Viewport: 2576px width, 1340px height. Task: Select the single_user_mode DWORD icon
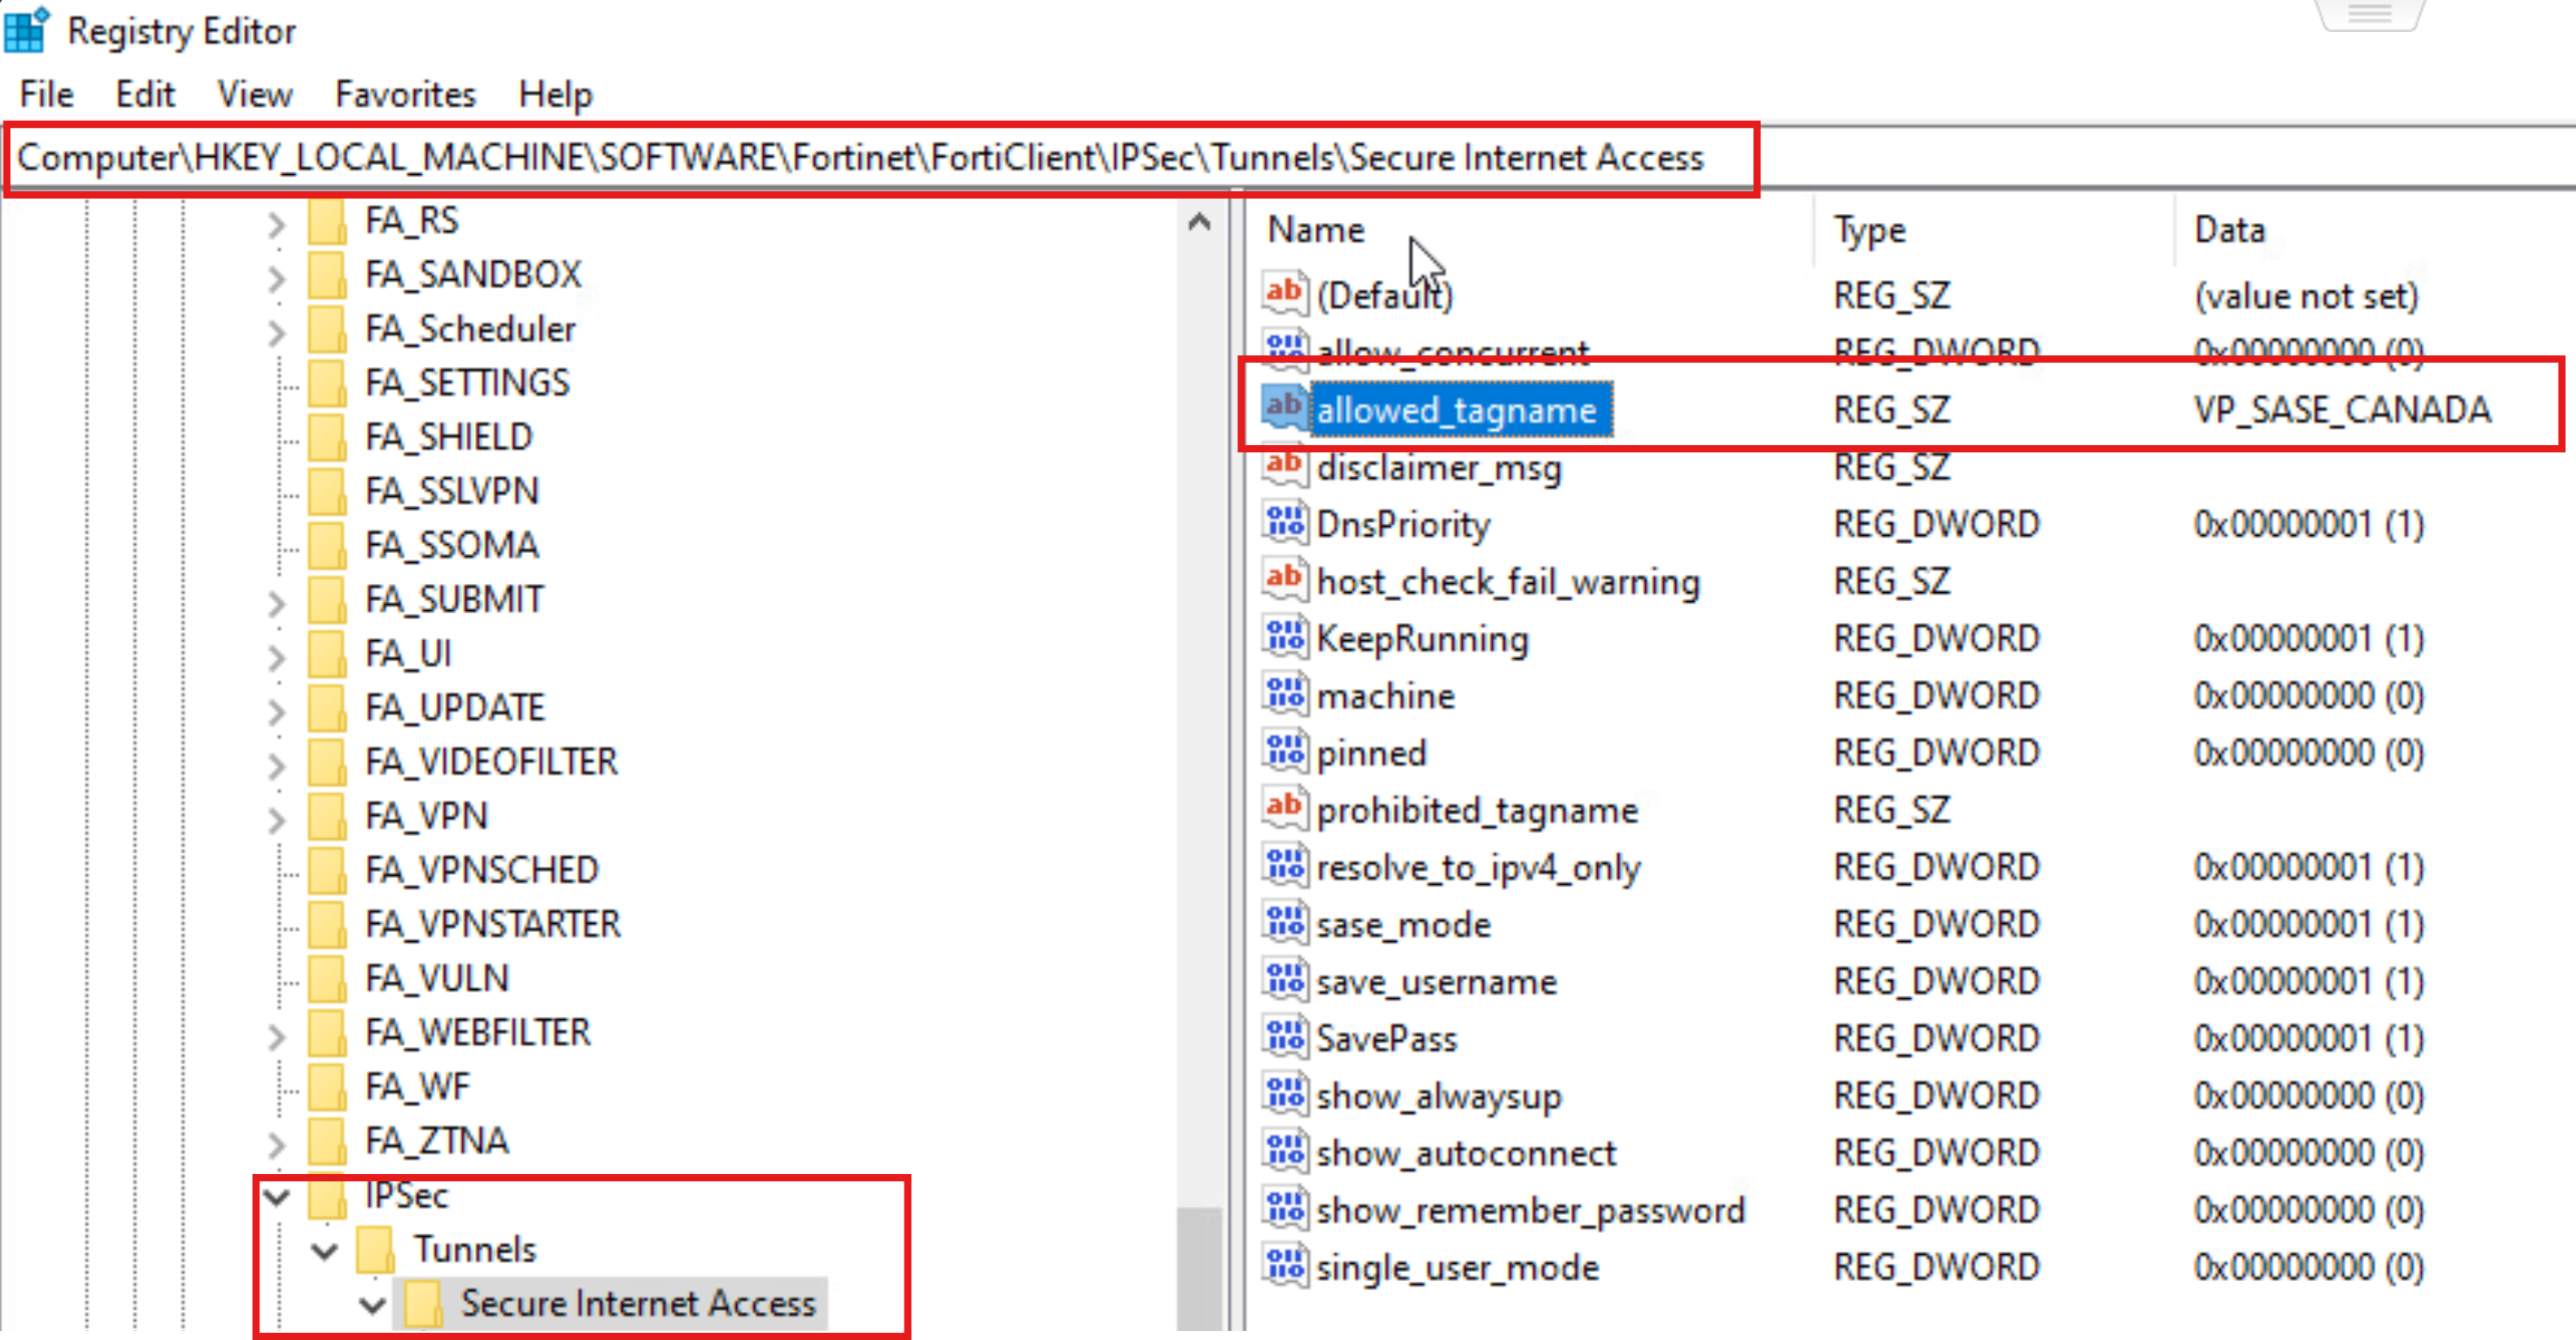1284,1265
